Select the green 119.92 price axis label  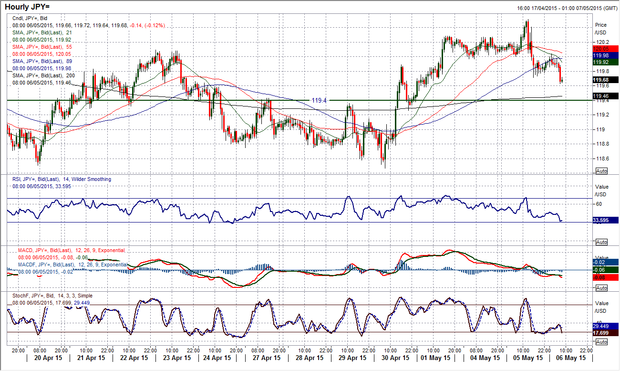pos(605,62)
